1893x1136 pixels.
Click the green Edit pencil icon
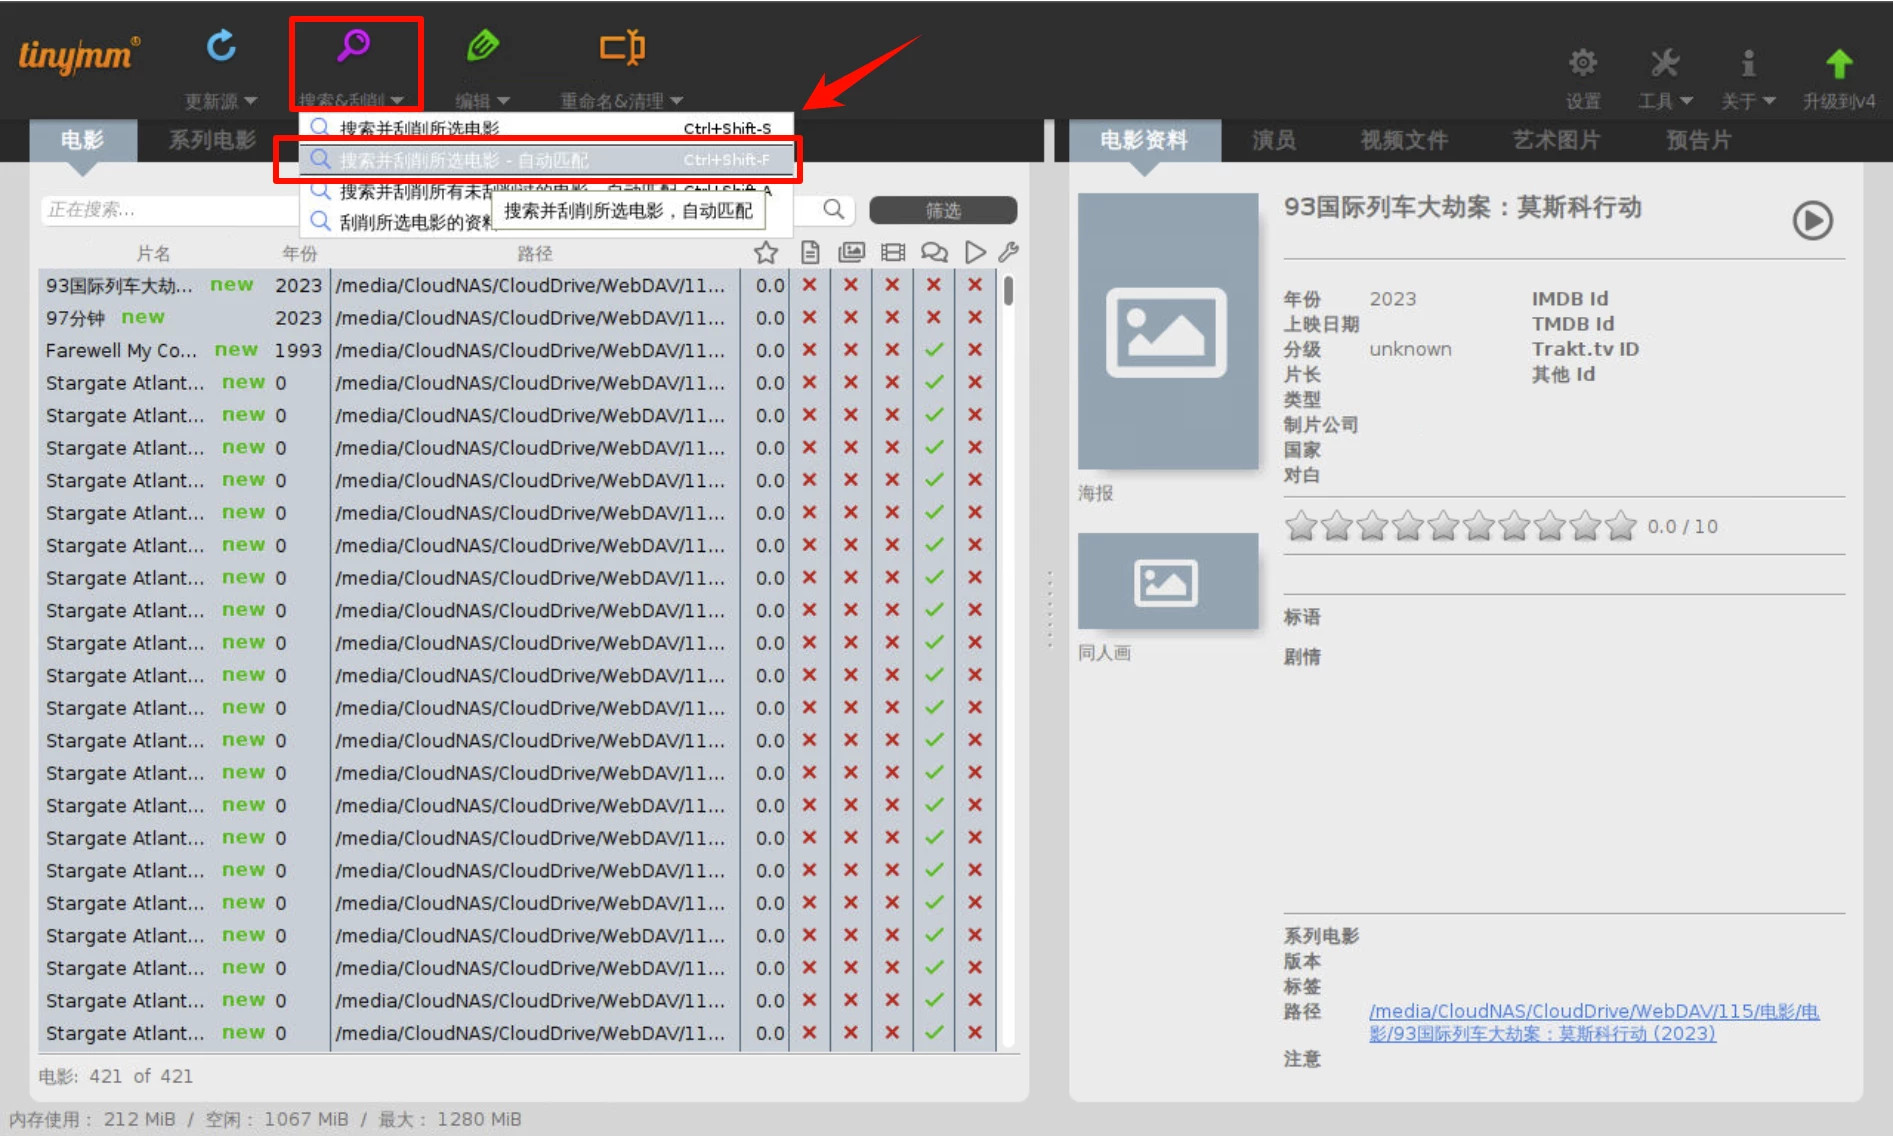tap(483, 46)
